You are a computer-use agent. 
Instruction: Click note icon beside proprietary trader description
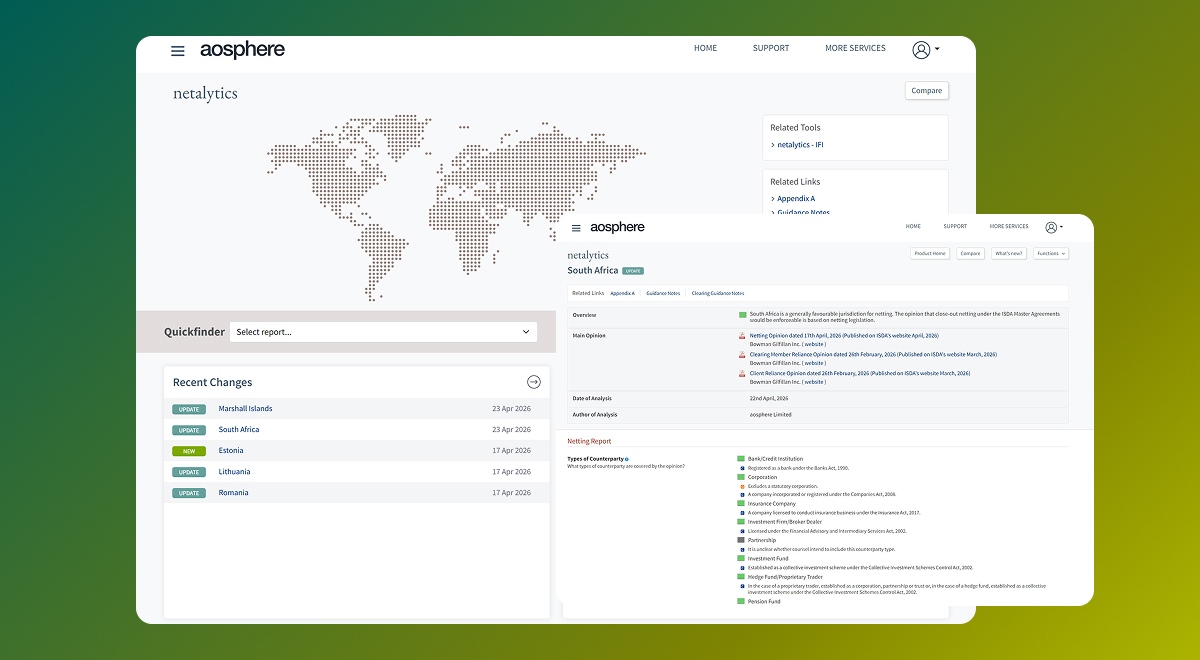pyautogui.click(x=742, y=586)
